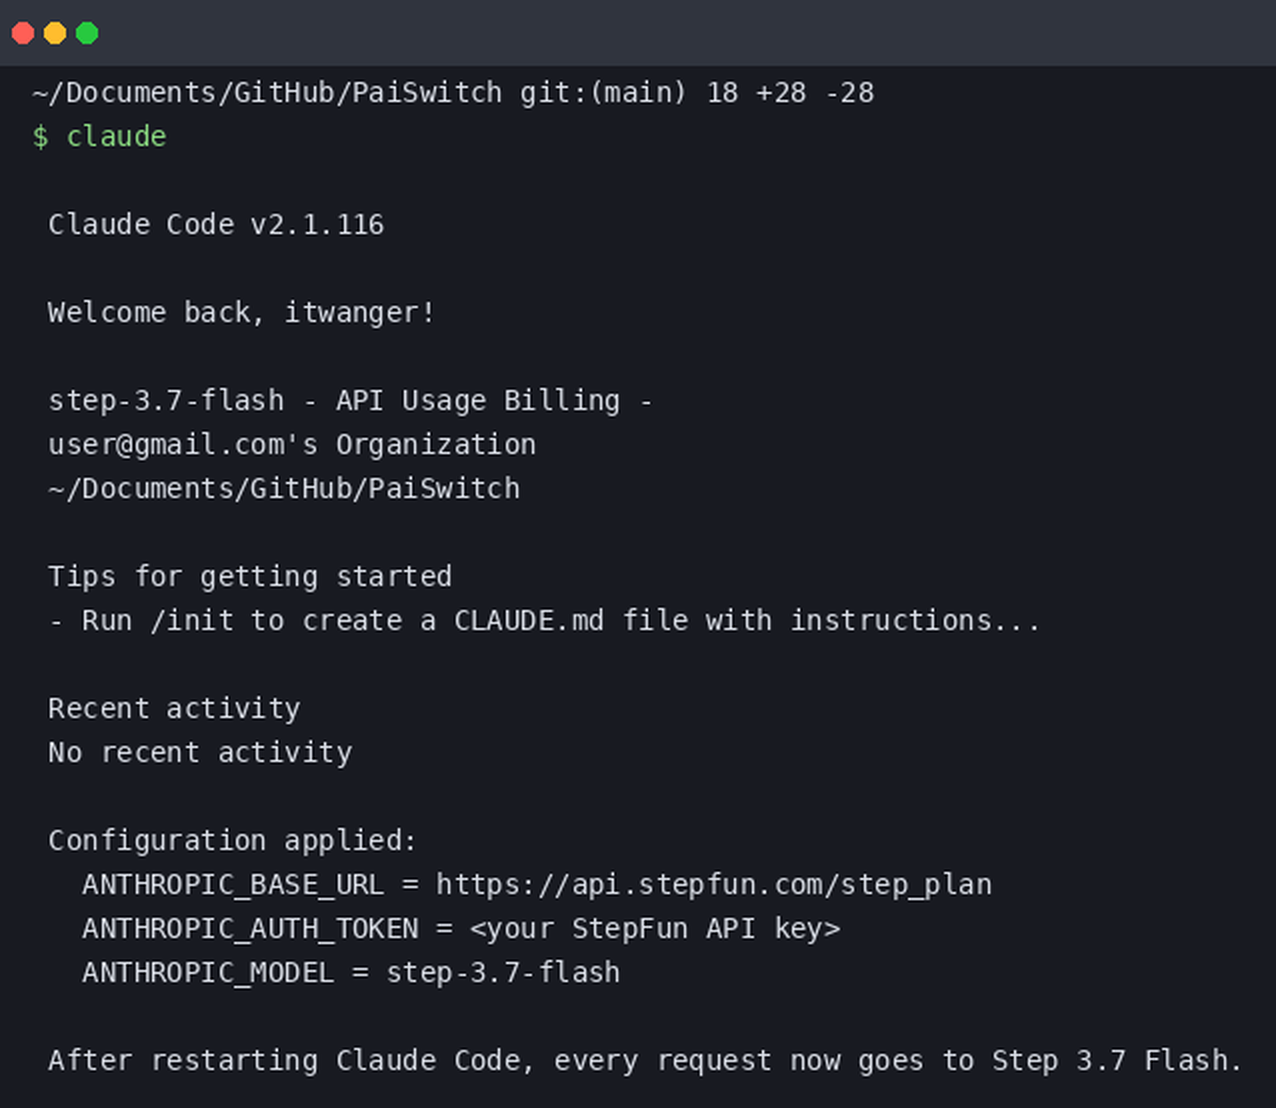The image size is (1276, 1108).
Task: Click the Welcome back, itwanger! greeting
Action: coord(242,312)
